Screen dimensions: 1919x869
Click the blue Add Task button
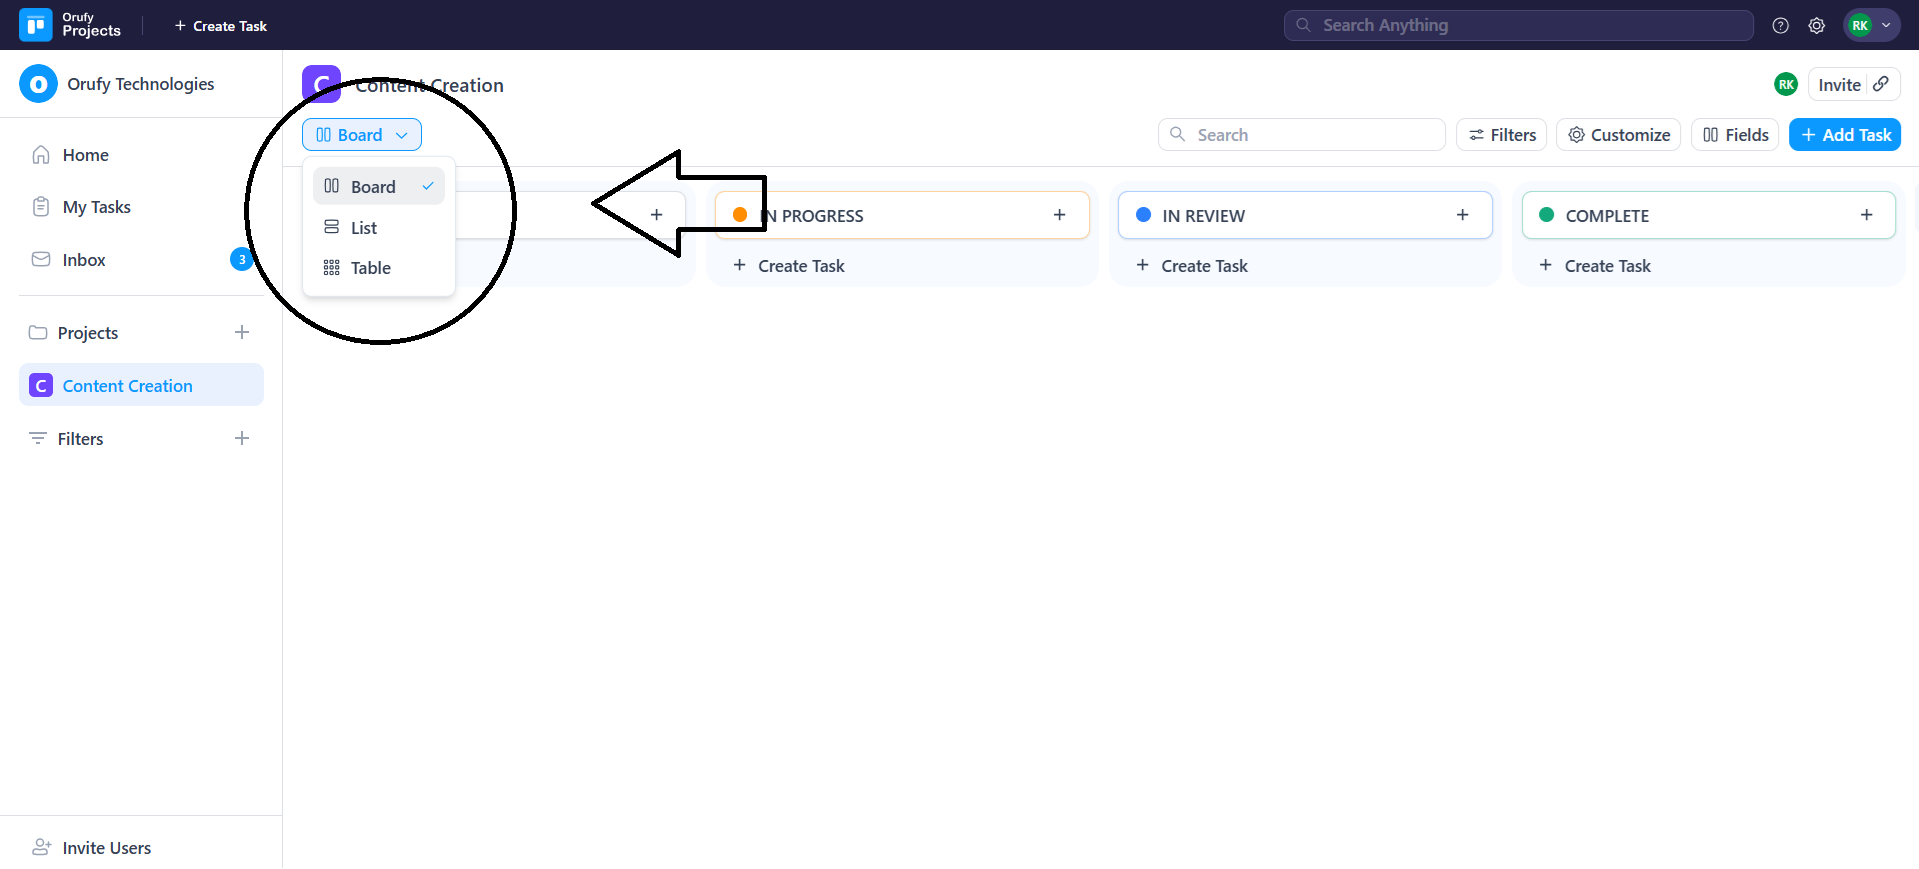point(1845,135)
